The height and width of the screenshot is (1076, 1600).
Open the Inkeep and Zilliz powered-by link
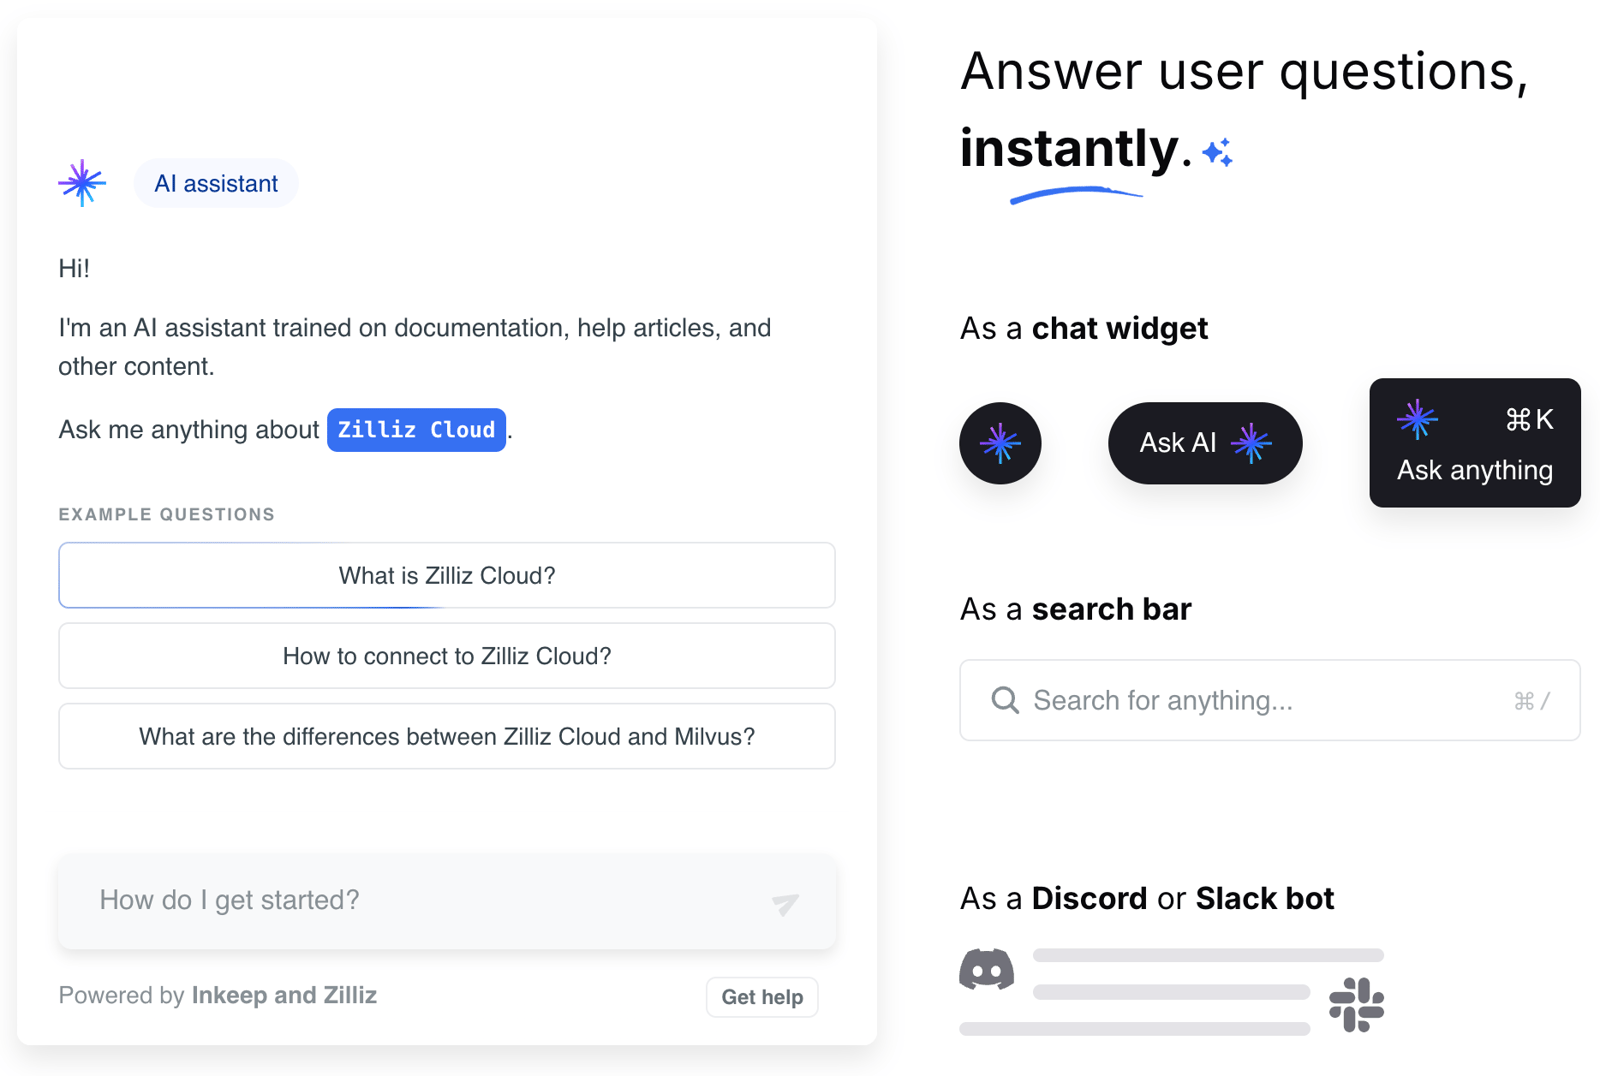pos(284,995)
